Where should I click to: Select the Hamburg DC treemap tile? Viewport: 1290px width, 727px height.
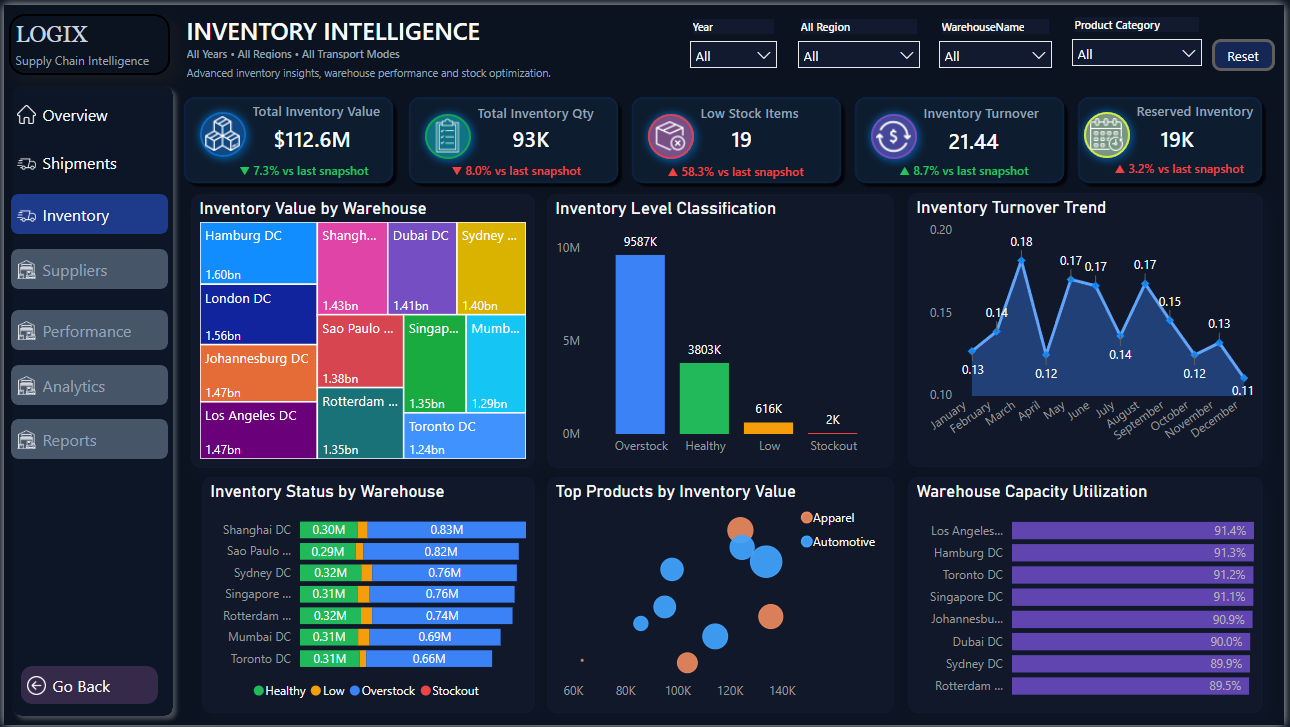[258, 253]
